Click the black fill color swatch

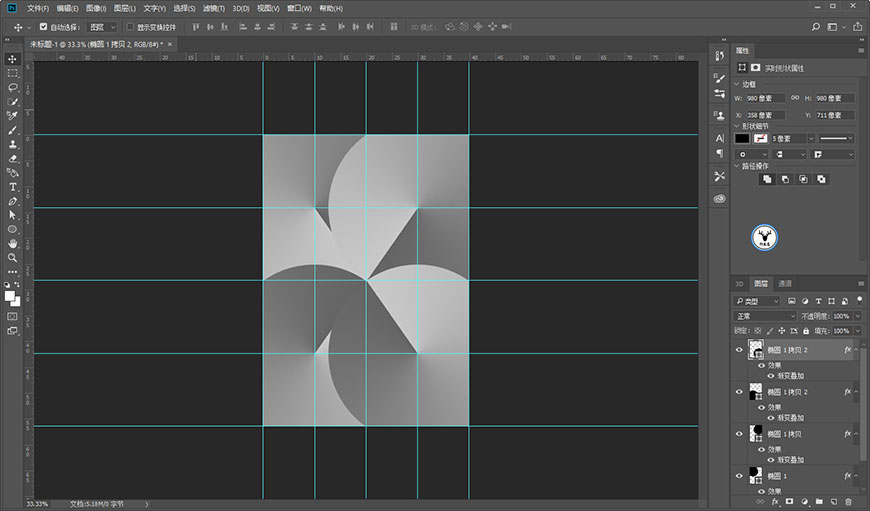pyautogui.click(x=742, y=139)
